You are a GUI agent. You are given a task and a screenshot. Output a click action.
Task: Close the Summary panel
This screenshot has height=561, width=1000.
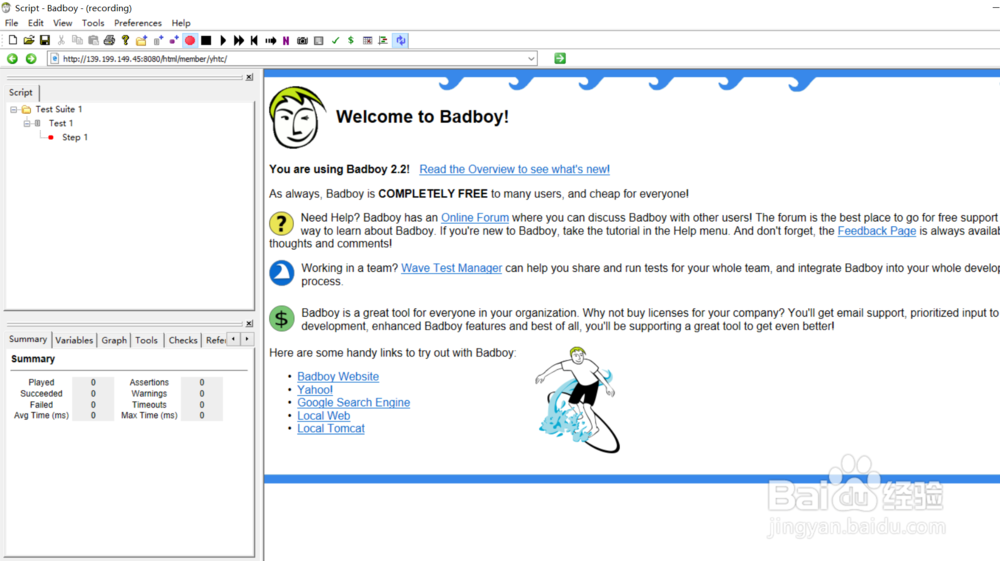pos(249,324)
